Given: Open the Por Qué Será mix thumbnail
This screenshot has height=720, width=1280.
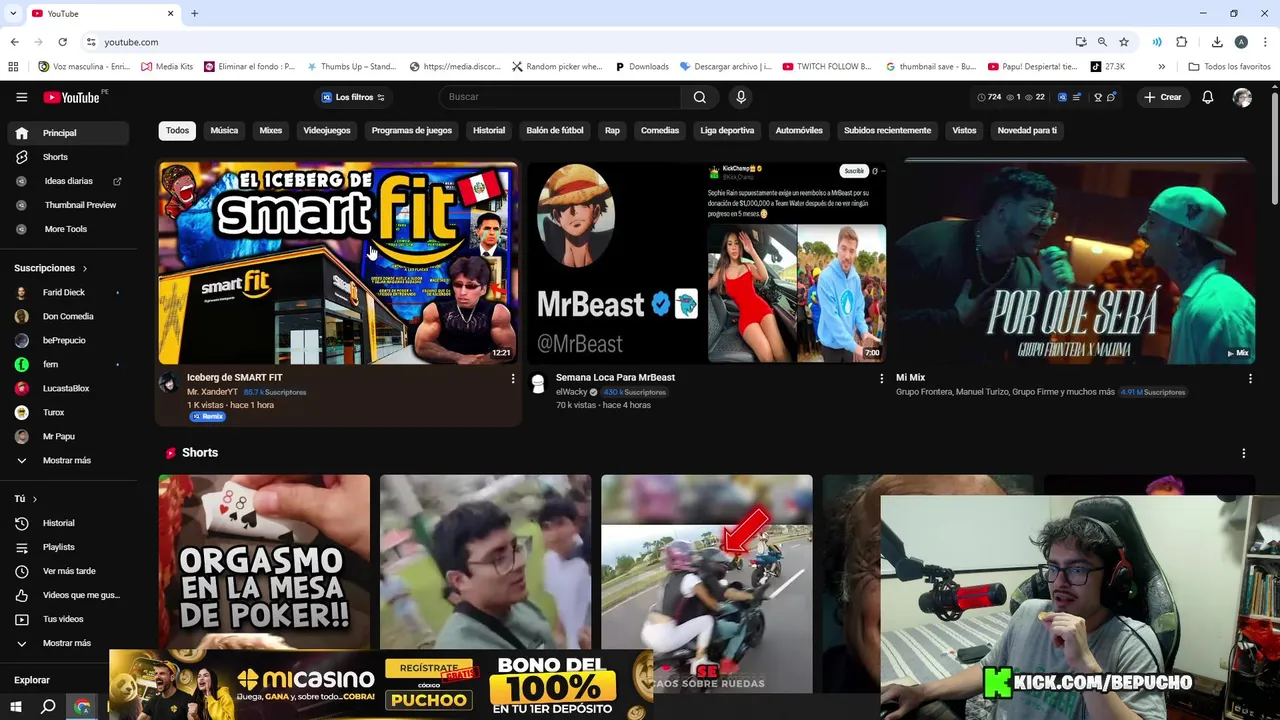Looking at the screenshot, I should (1075, 263).
